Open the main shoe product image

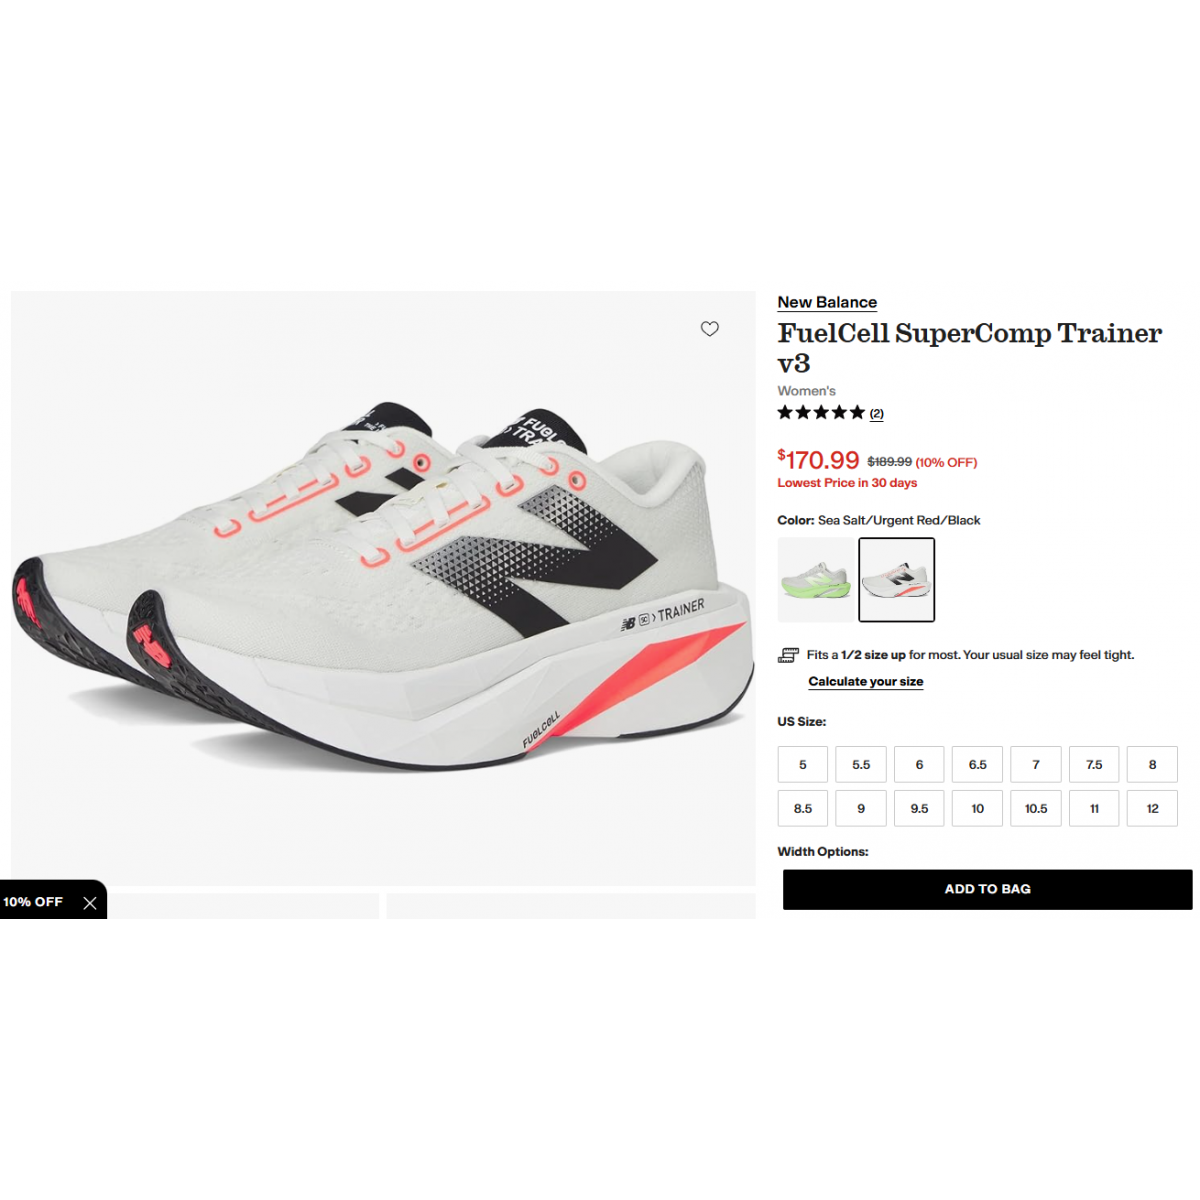[x=383, y=588]
